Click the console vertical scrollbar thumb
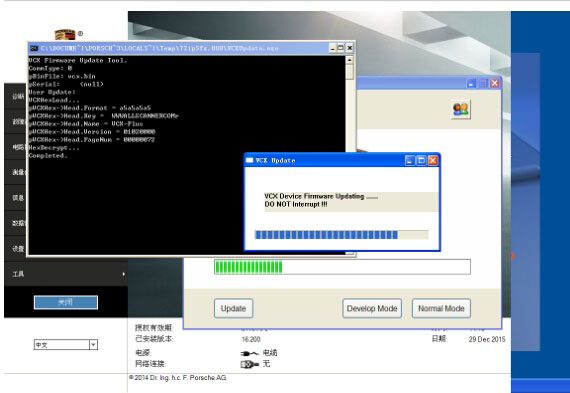 (x=350, y=72)
